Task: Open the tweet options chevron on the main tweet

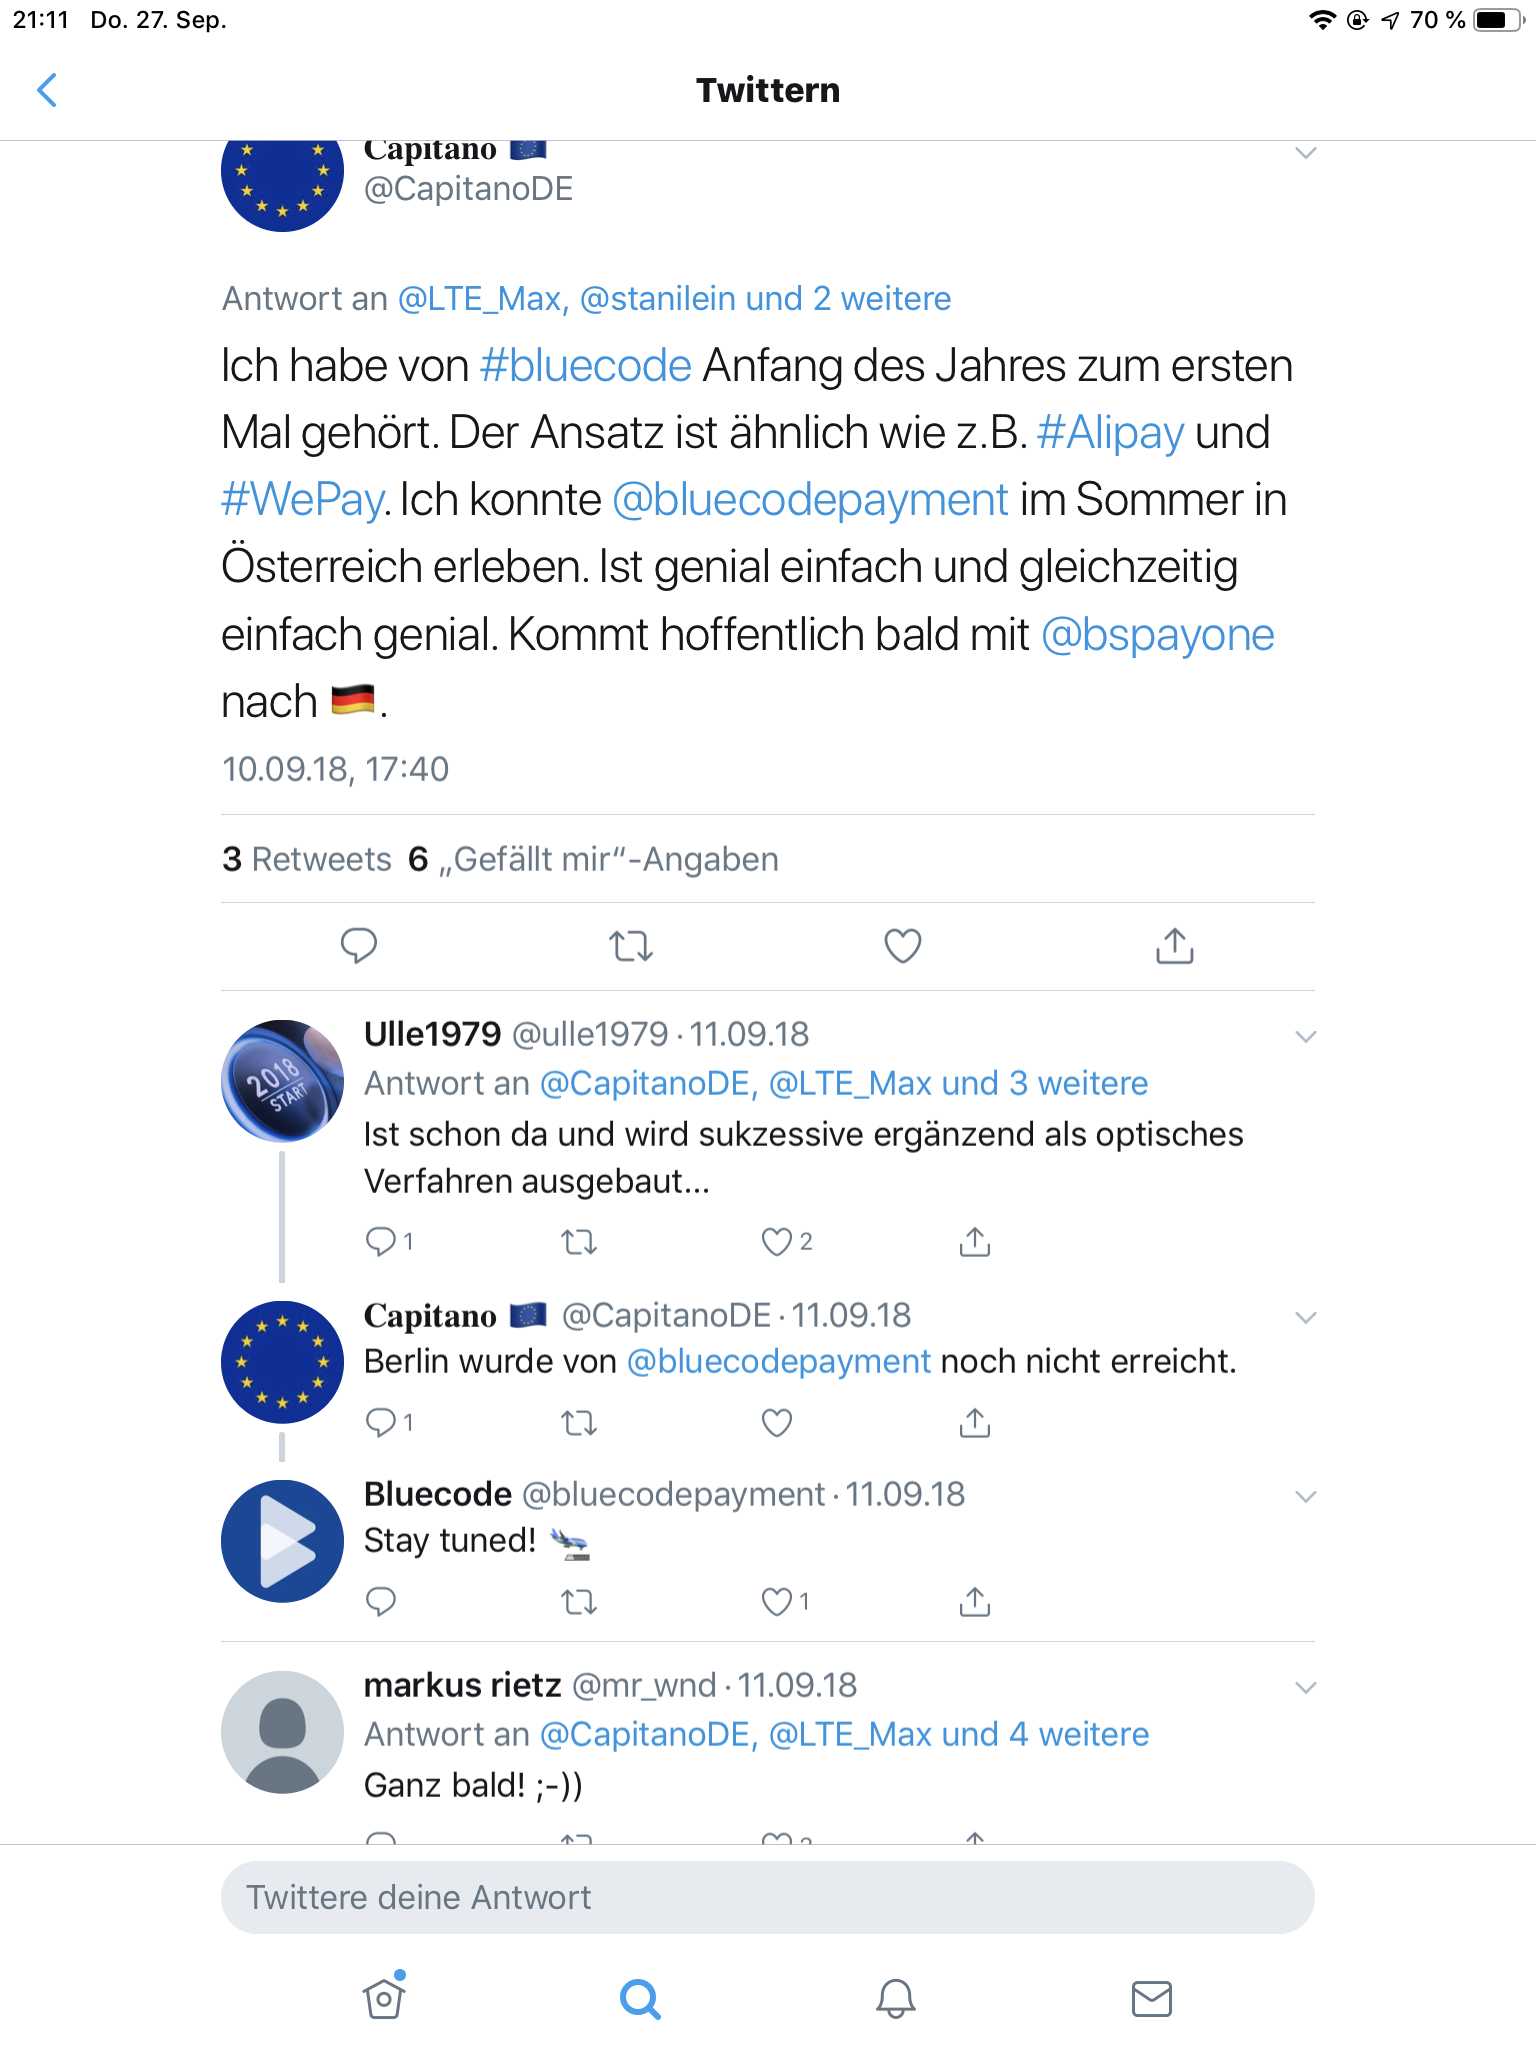Action: [1305, 153]
